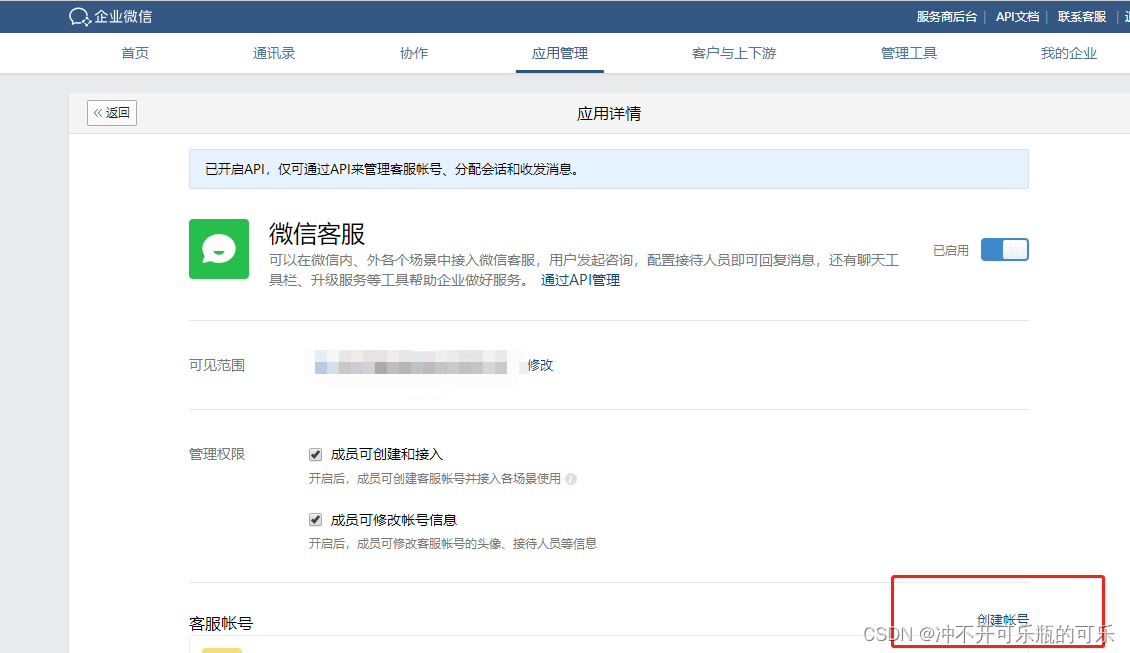Open 服务商后台 link
Viewport: 1130px width, 653px height.
(946, 17)
